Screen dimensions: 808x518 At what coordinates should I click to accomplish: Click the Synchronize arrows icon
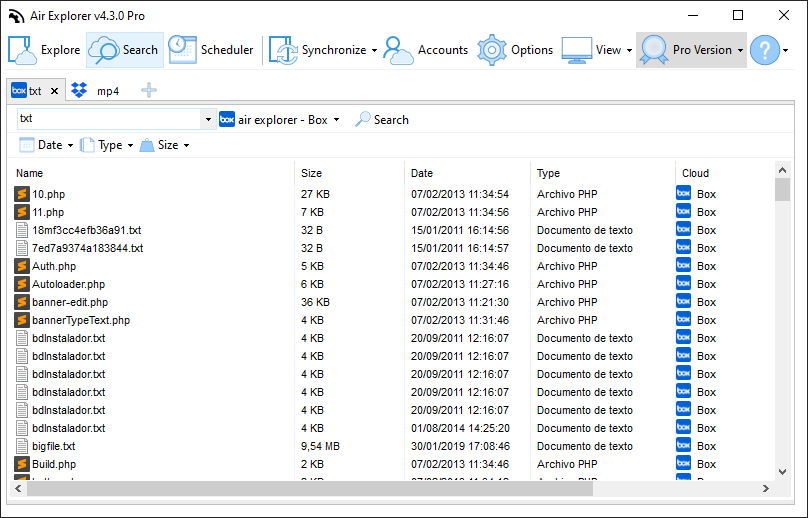(283, 50)
